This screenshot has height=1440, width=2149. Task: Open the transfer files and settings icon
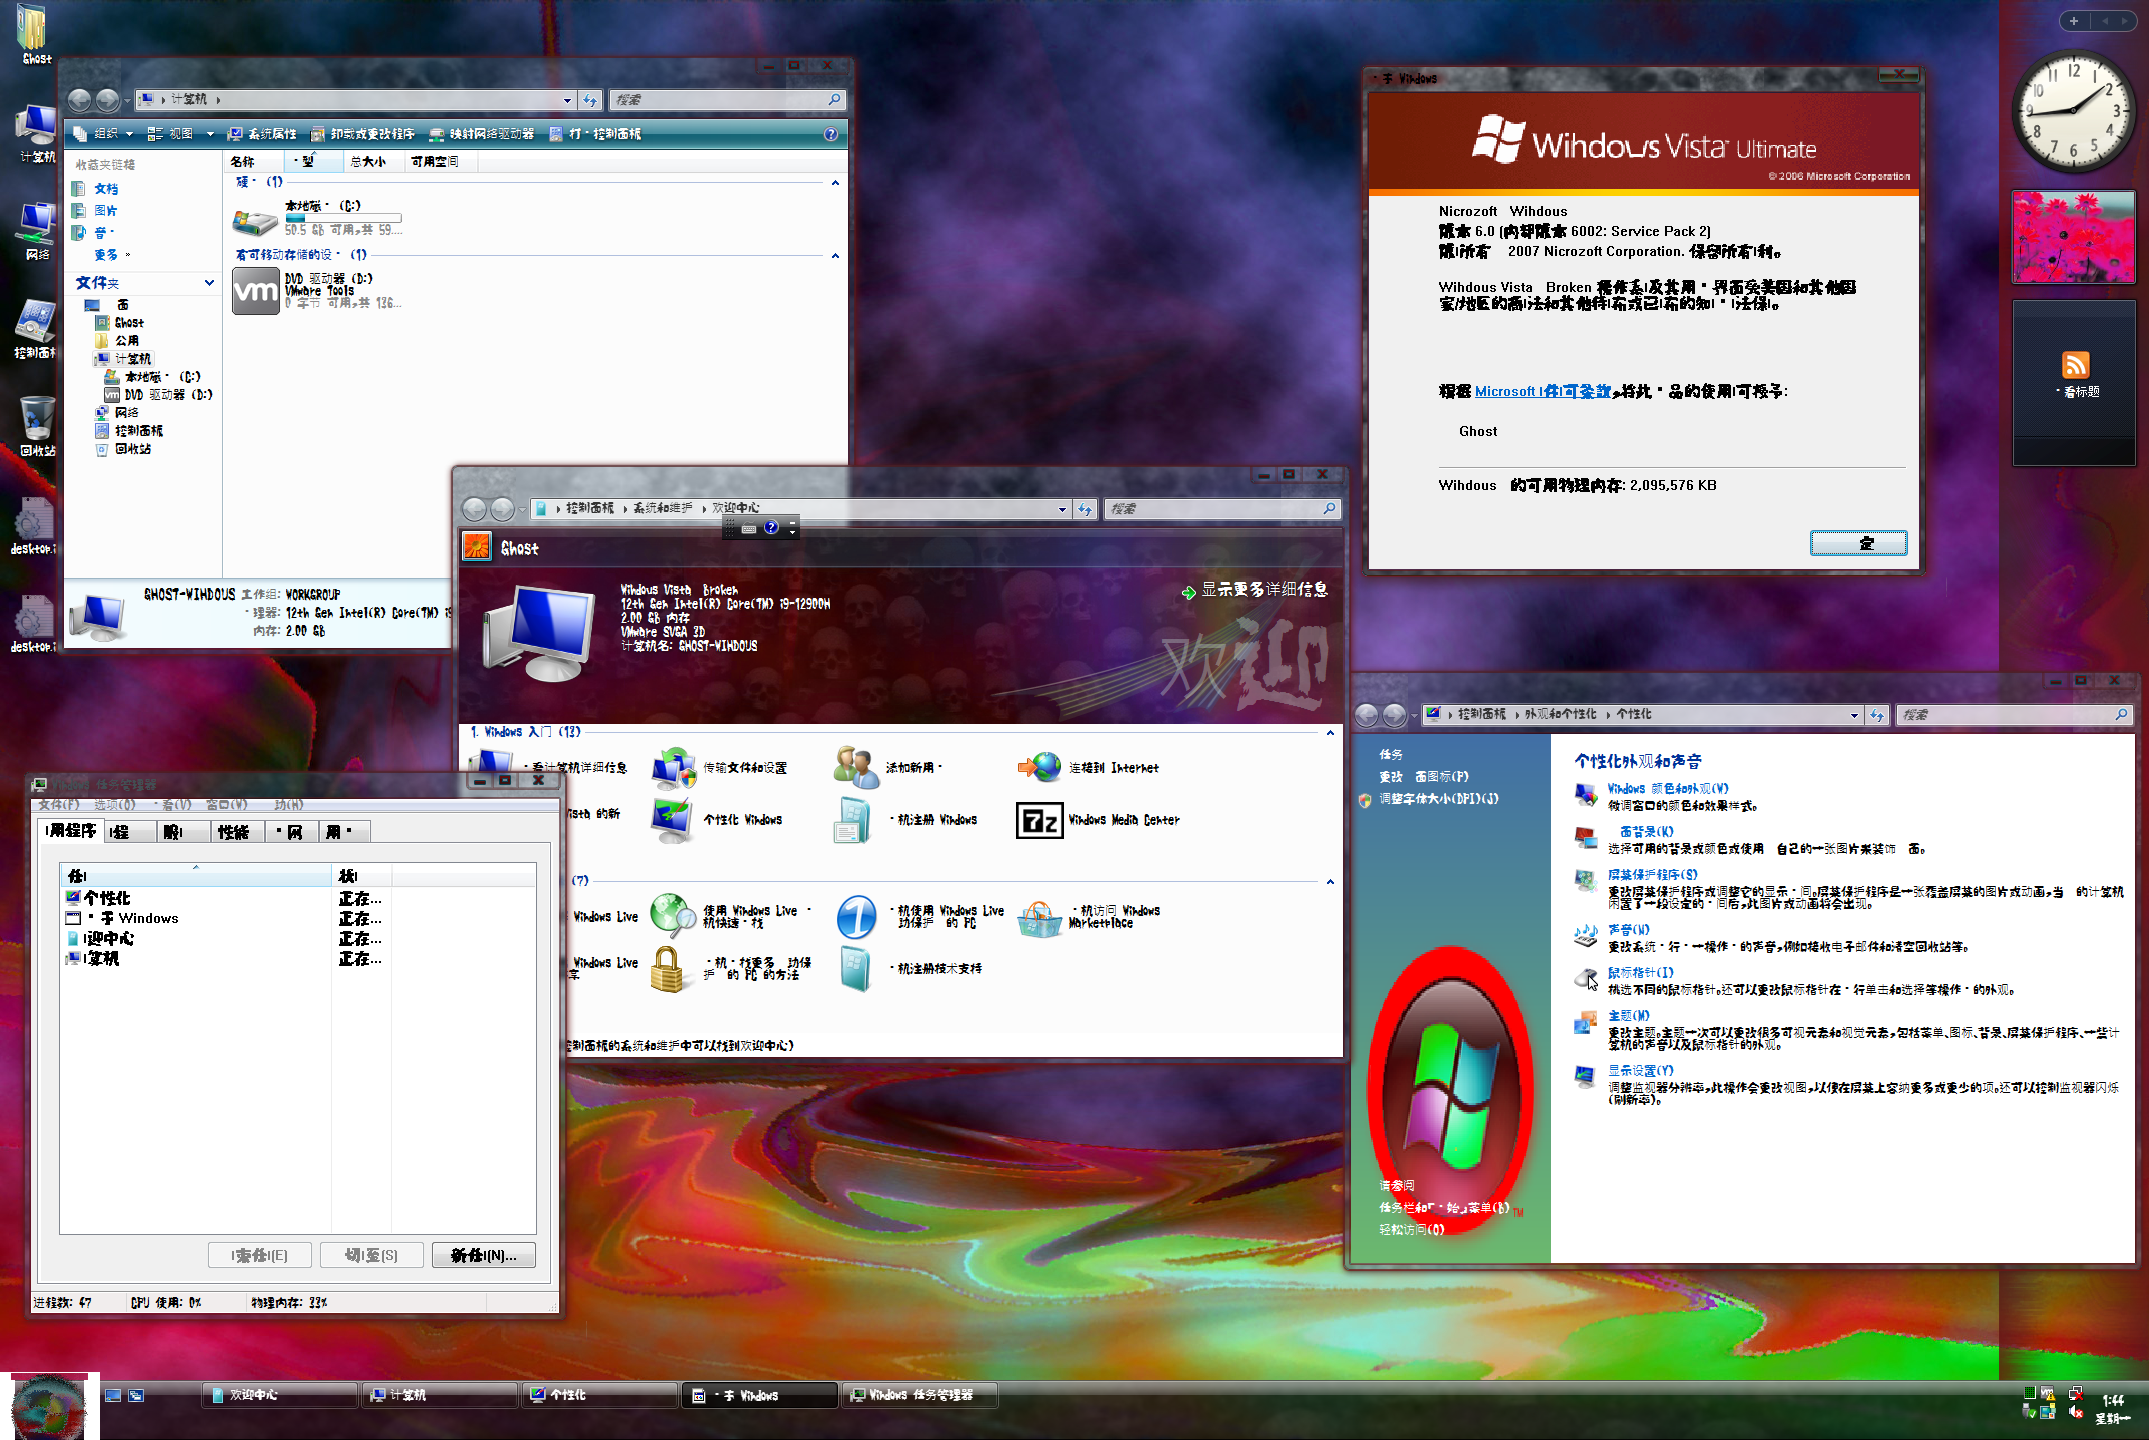coord(673,768)
